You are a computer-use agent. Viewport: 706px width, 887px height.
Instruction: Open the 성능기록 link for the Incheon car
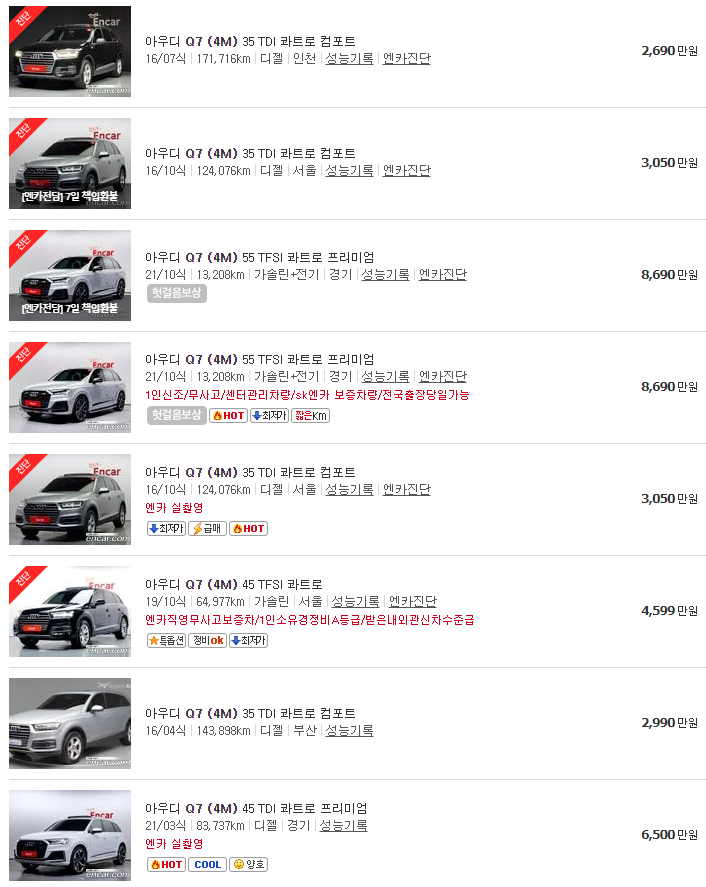[x=348, y=58]
